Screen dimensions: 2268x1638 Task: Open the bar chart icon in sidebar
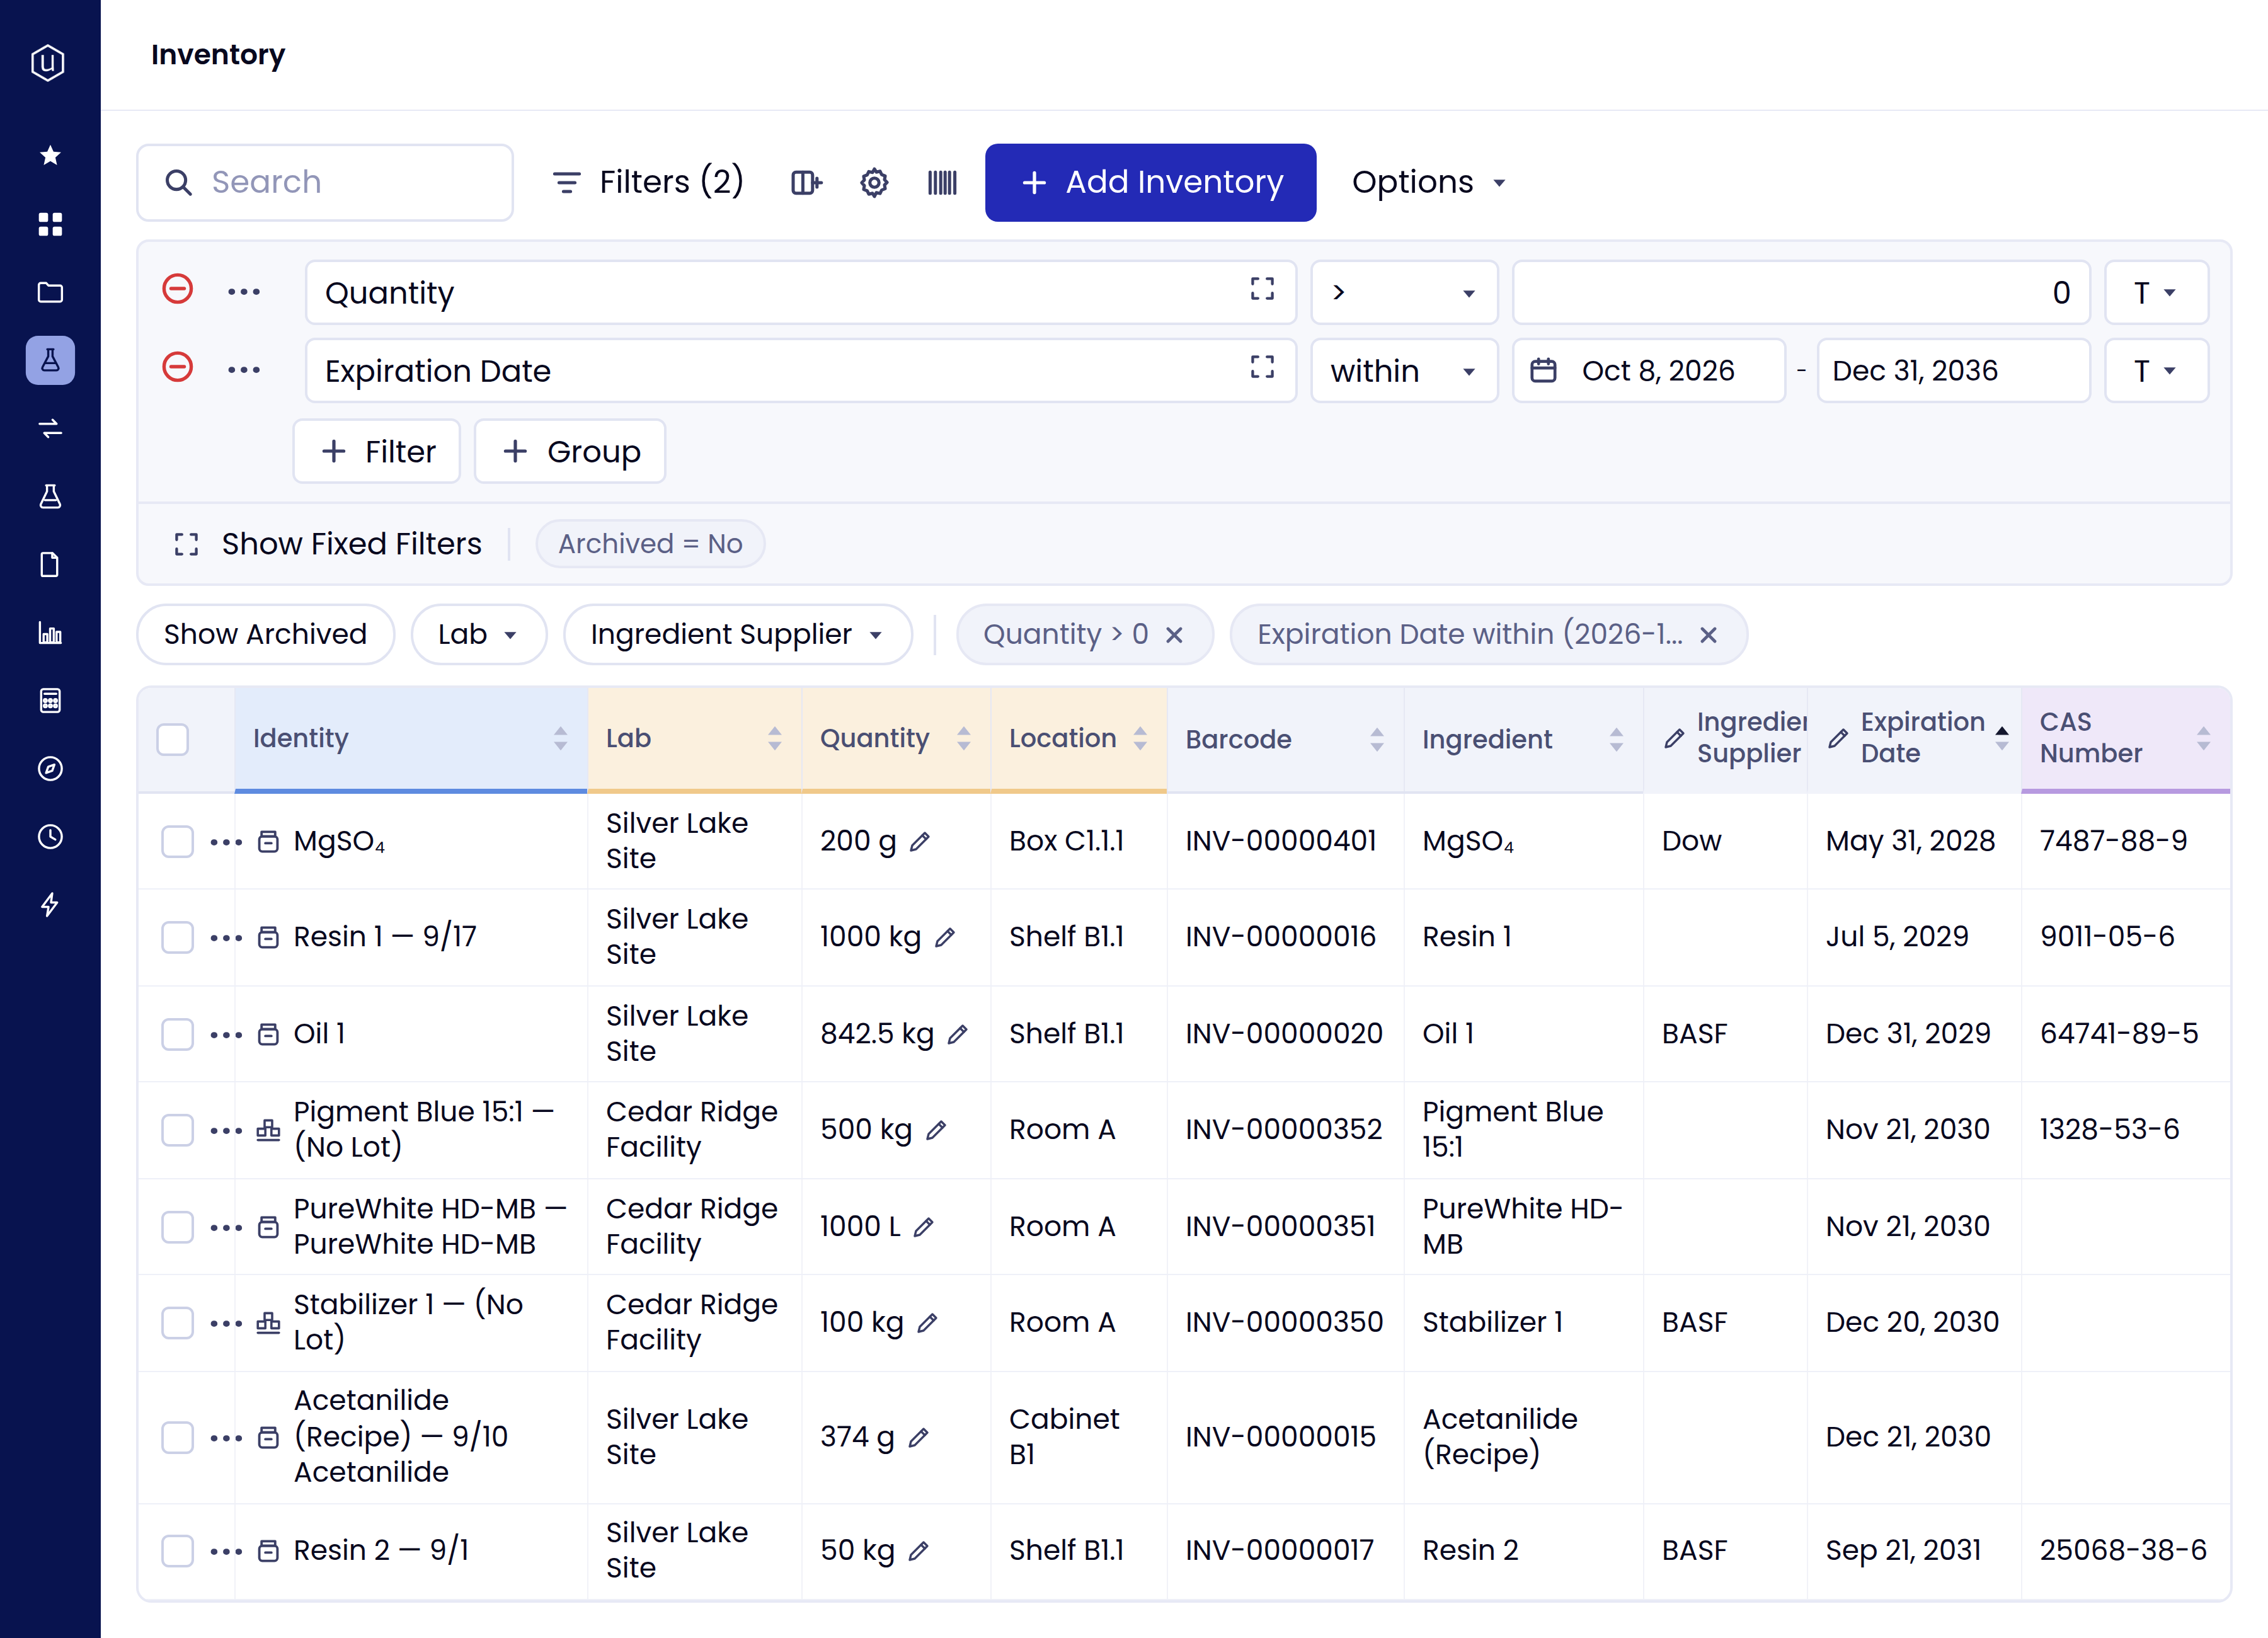(50, 633)
